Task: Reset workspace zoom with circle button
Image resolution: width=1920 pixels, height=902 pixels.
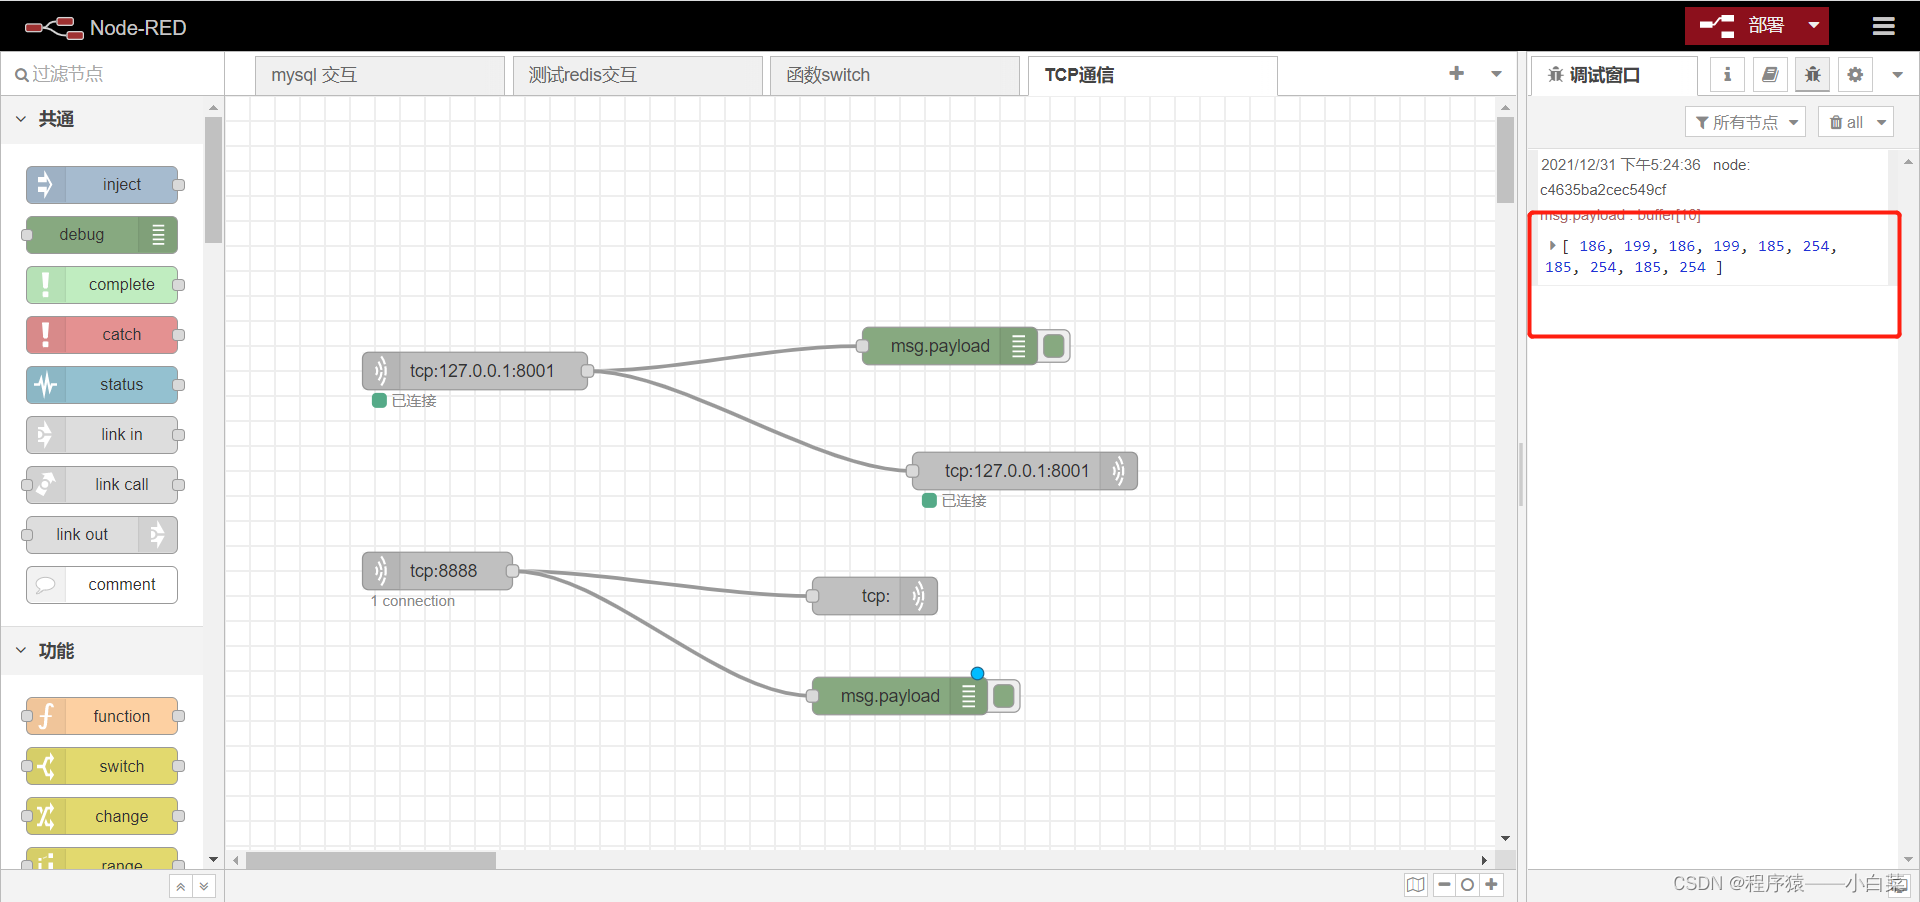Action: (1467, 885)
